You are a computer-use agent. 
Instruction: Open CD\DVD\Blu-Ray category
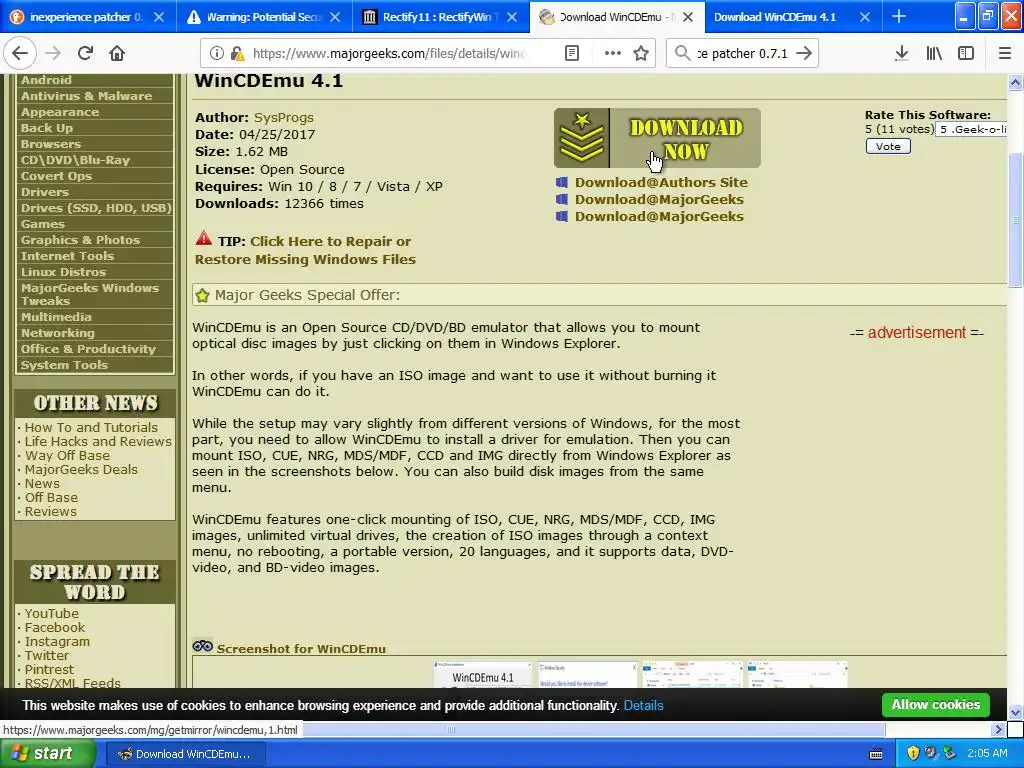coord(75,160)
